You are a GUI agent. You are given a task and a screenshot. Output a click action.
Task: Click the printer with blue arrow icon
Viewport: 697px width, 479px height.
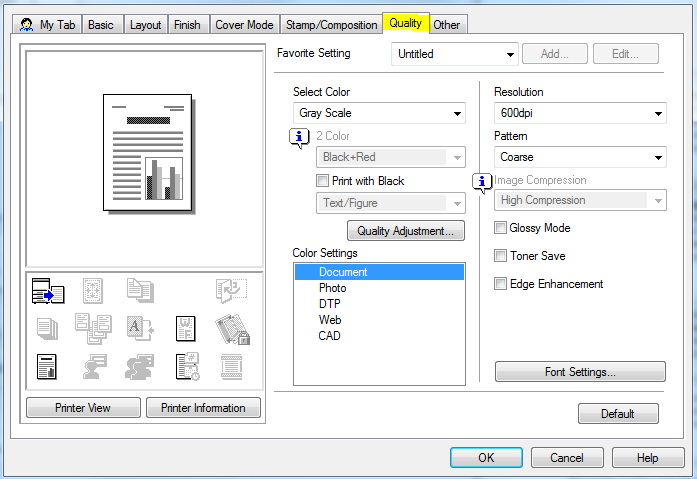(x=47, y=291)
